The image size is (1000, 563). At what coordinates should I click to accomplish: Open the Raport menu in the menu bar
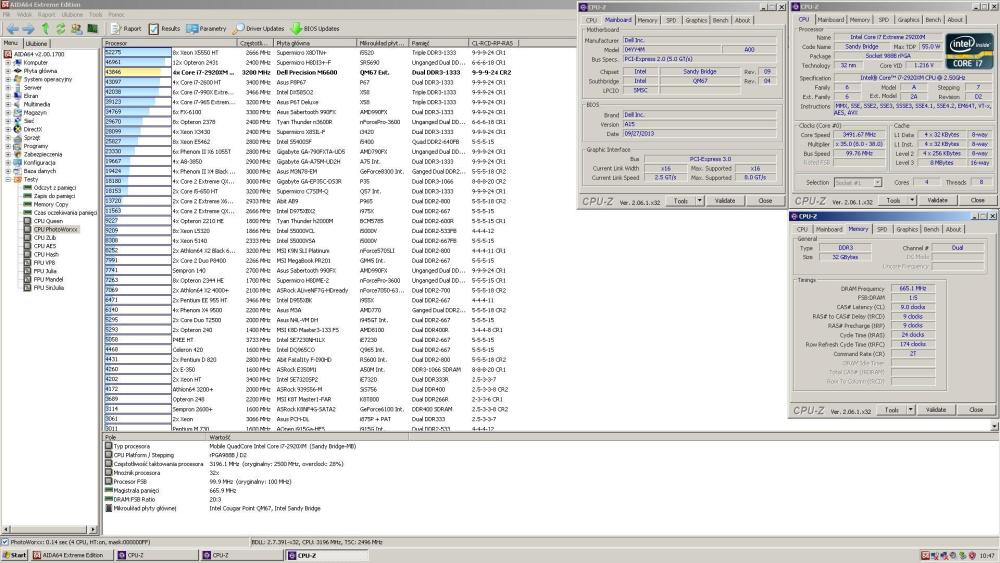click(46, 14)
